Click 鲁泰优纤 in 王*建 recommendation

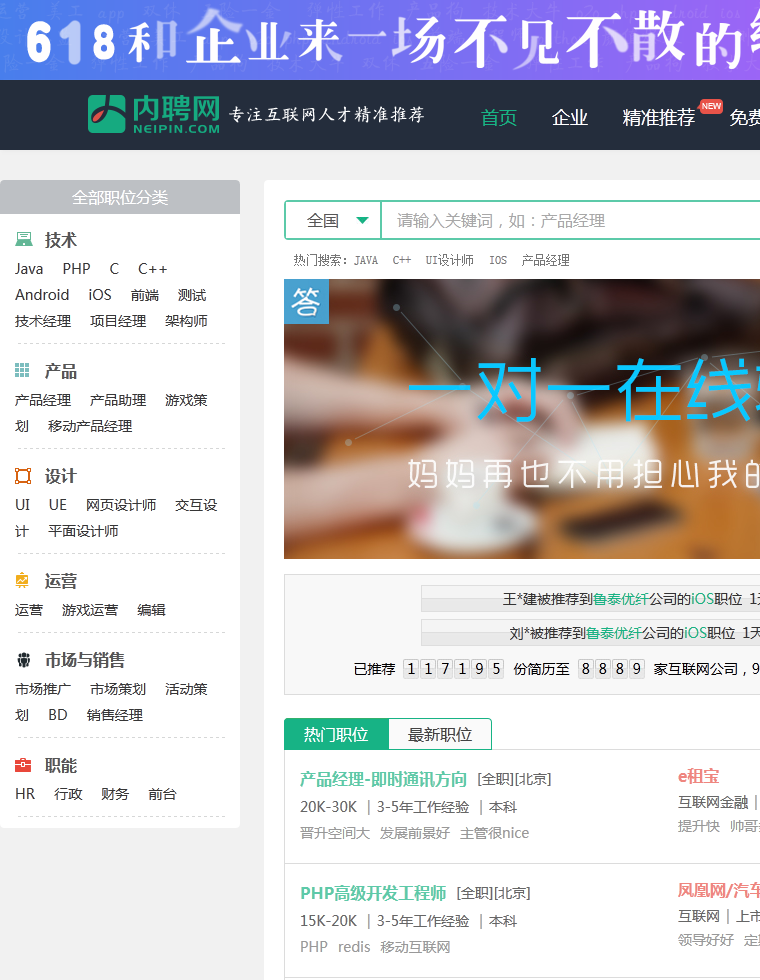[620, 599]
